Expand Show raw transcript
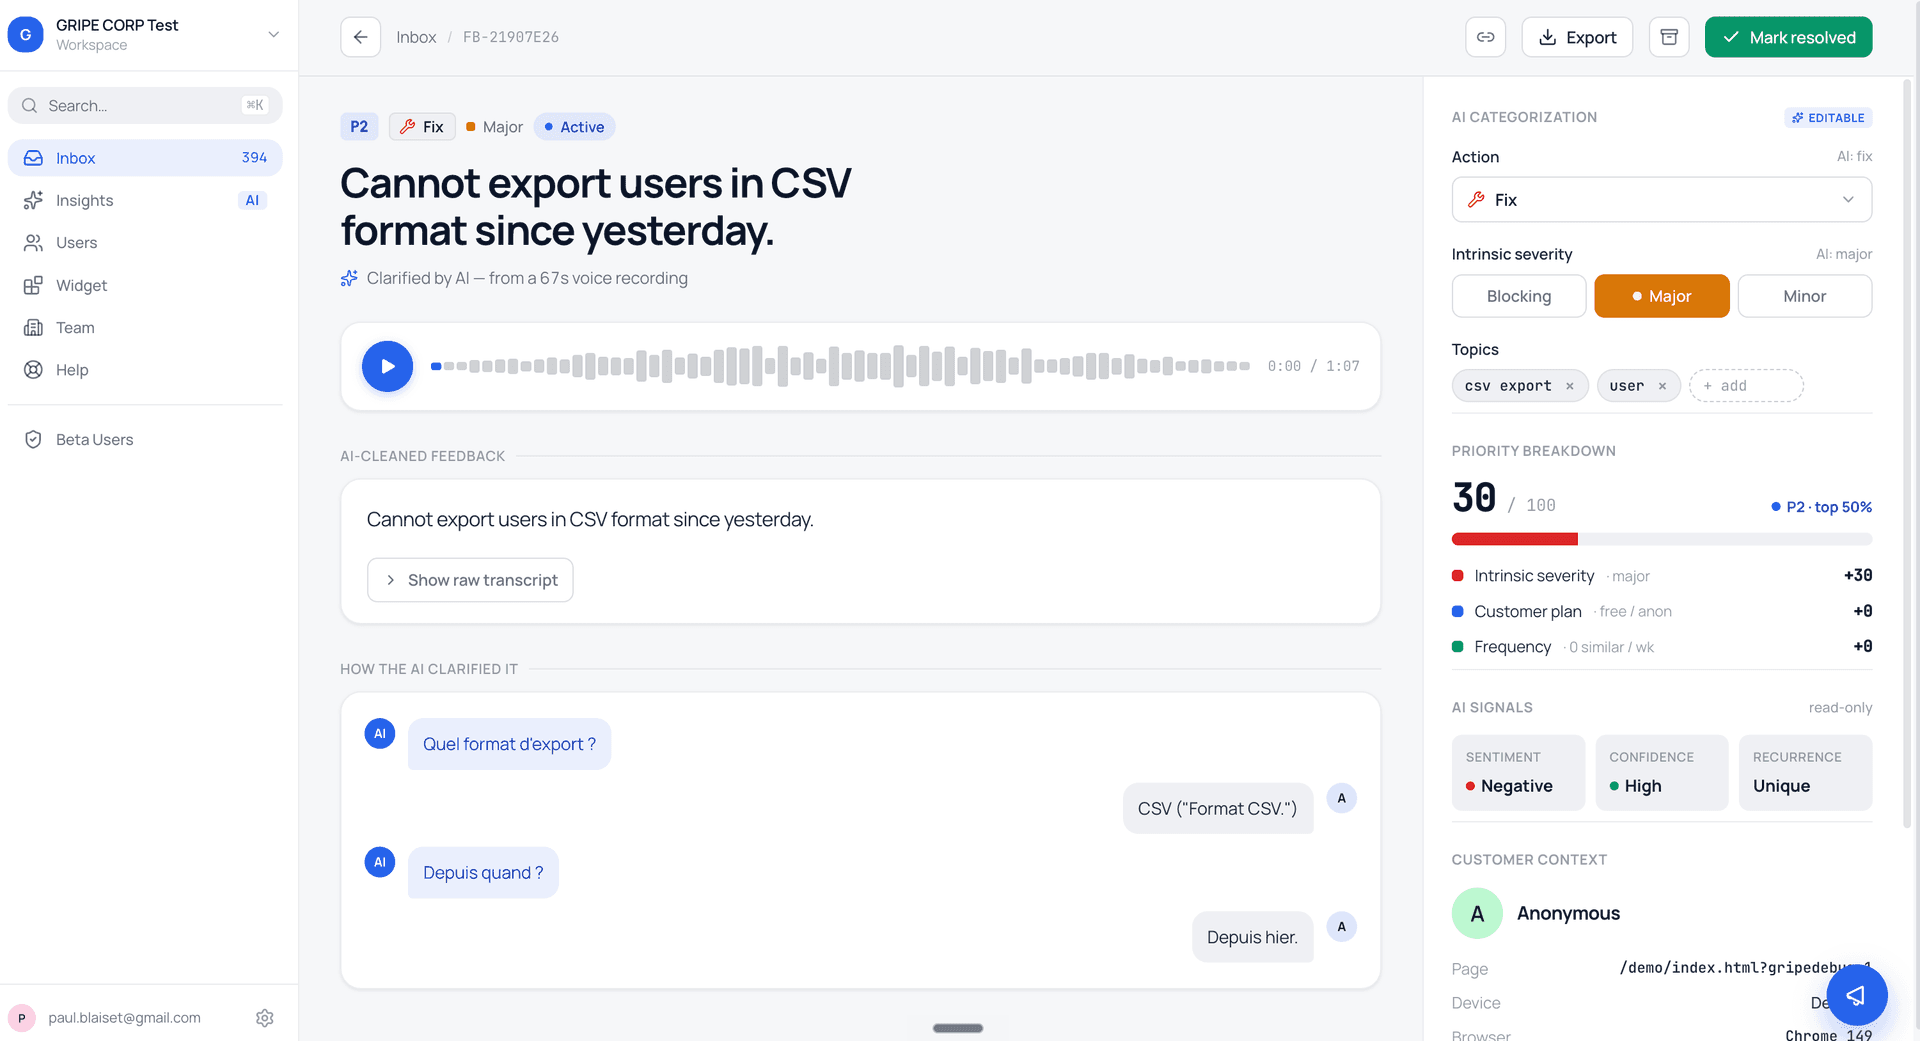This screenshot has width=1920, height=1041. coord(470,580)
